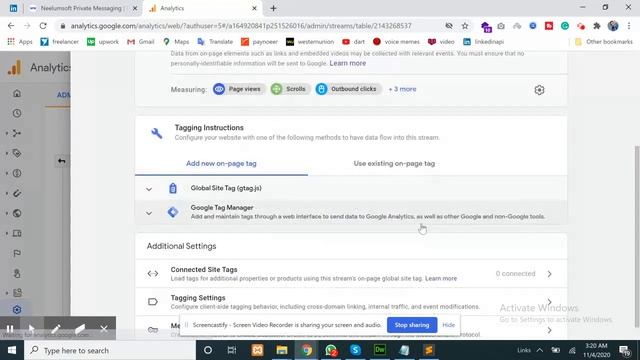Screen dimensions: 640x360
Task: Expand the Google Tag Manager section
Action: [149, 213]
